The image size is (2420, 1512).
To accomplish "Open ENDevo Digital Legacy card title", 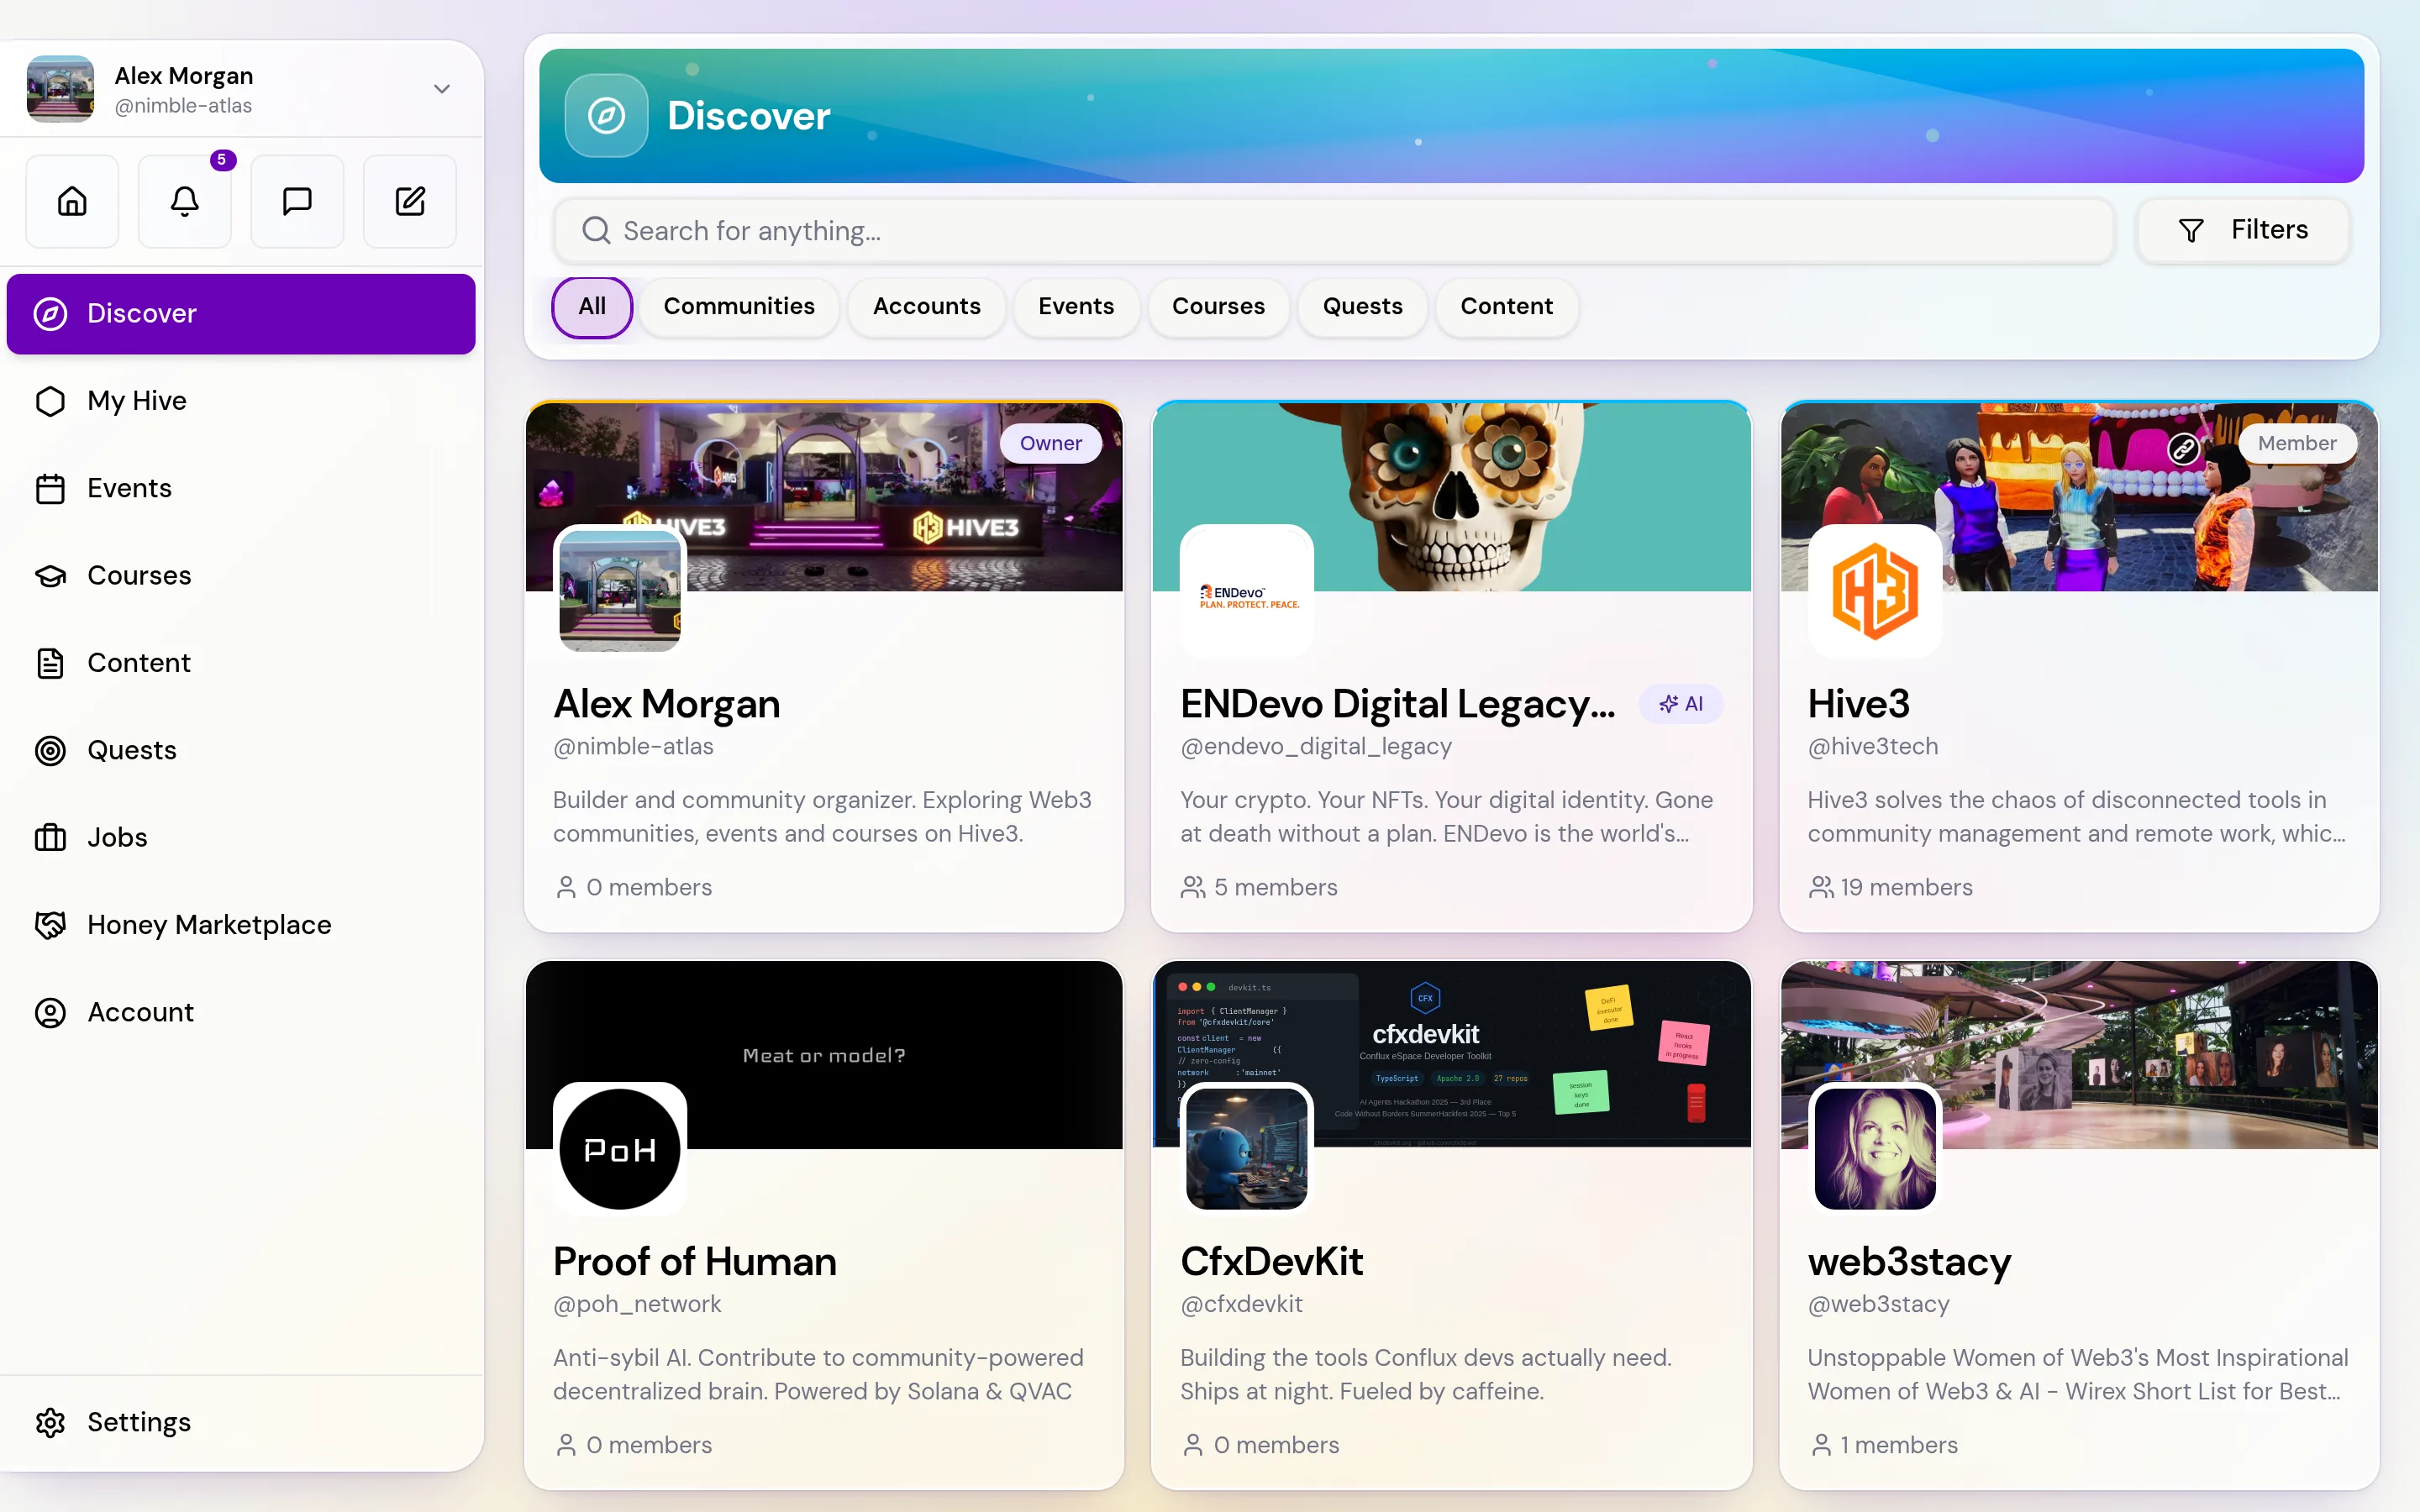I will [x=1398, y=704].
